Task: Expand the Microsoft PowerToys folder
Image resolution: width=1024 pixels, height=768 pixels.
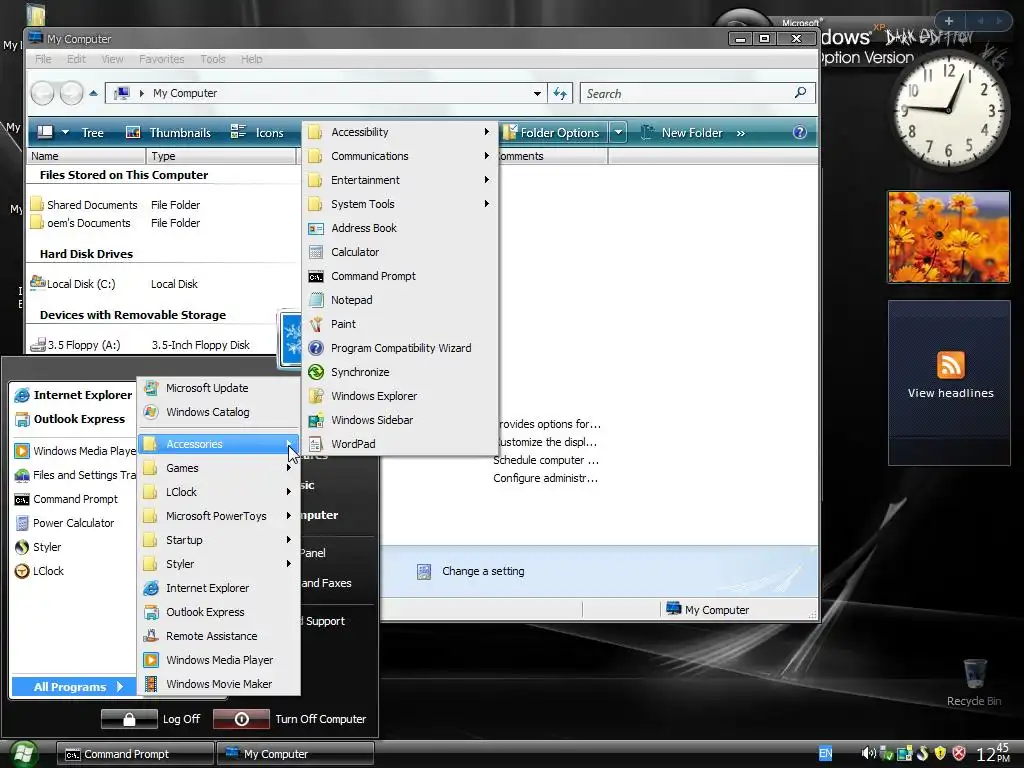Action: (218, 516)
